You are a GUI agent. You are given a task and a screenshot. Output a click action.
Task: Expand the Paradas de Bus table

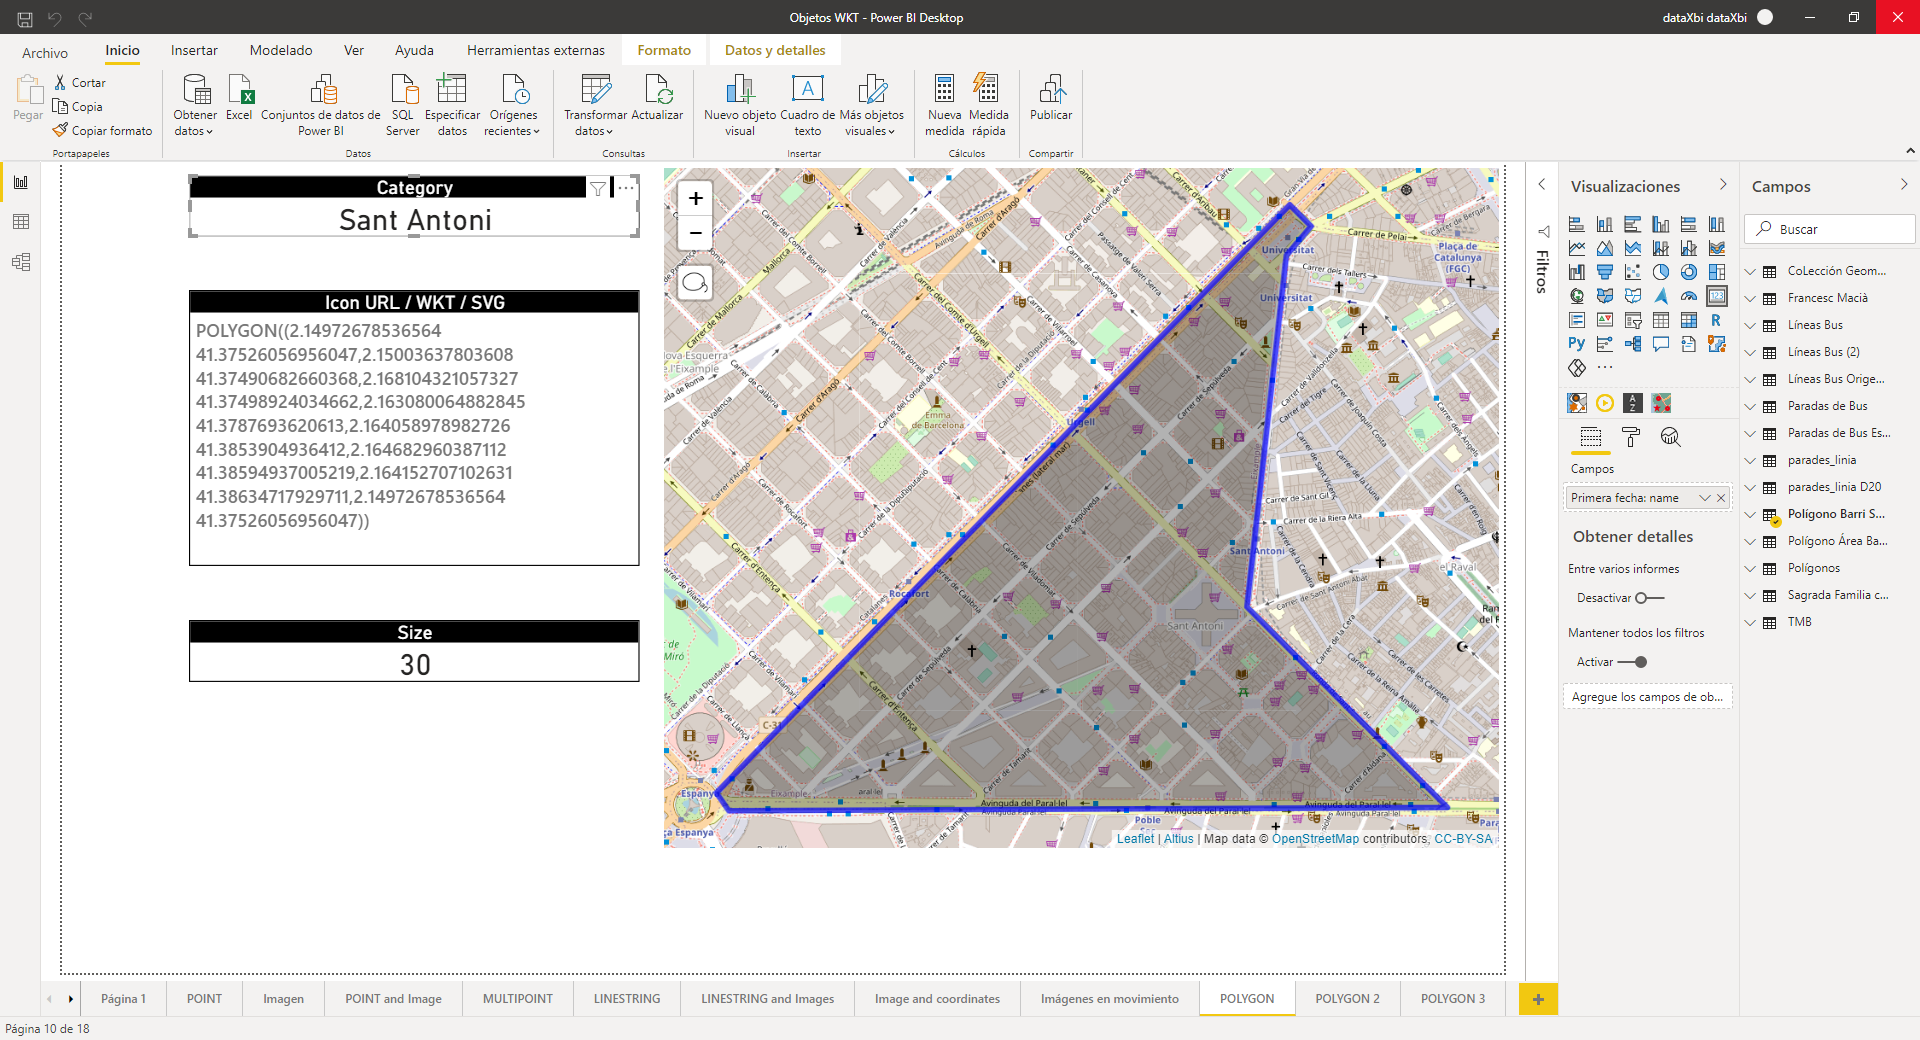[x=1750, y=406]
